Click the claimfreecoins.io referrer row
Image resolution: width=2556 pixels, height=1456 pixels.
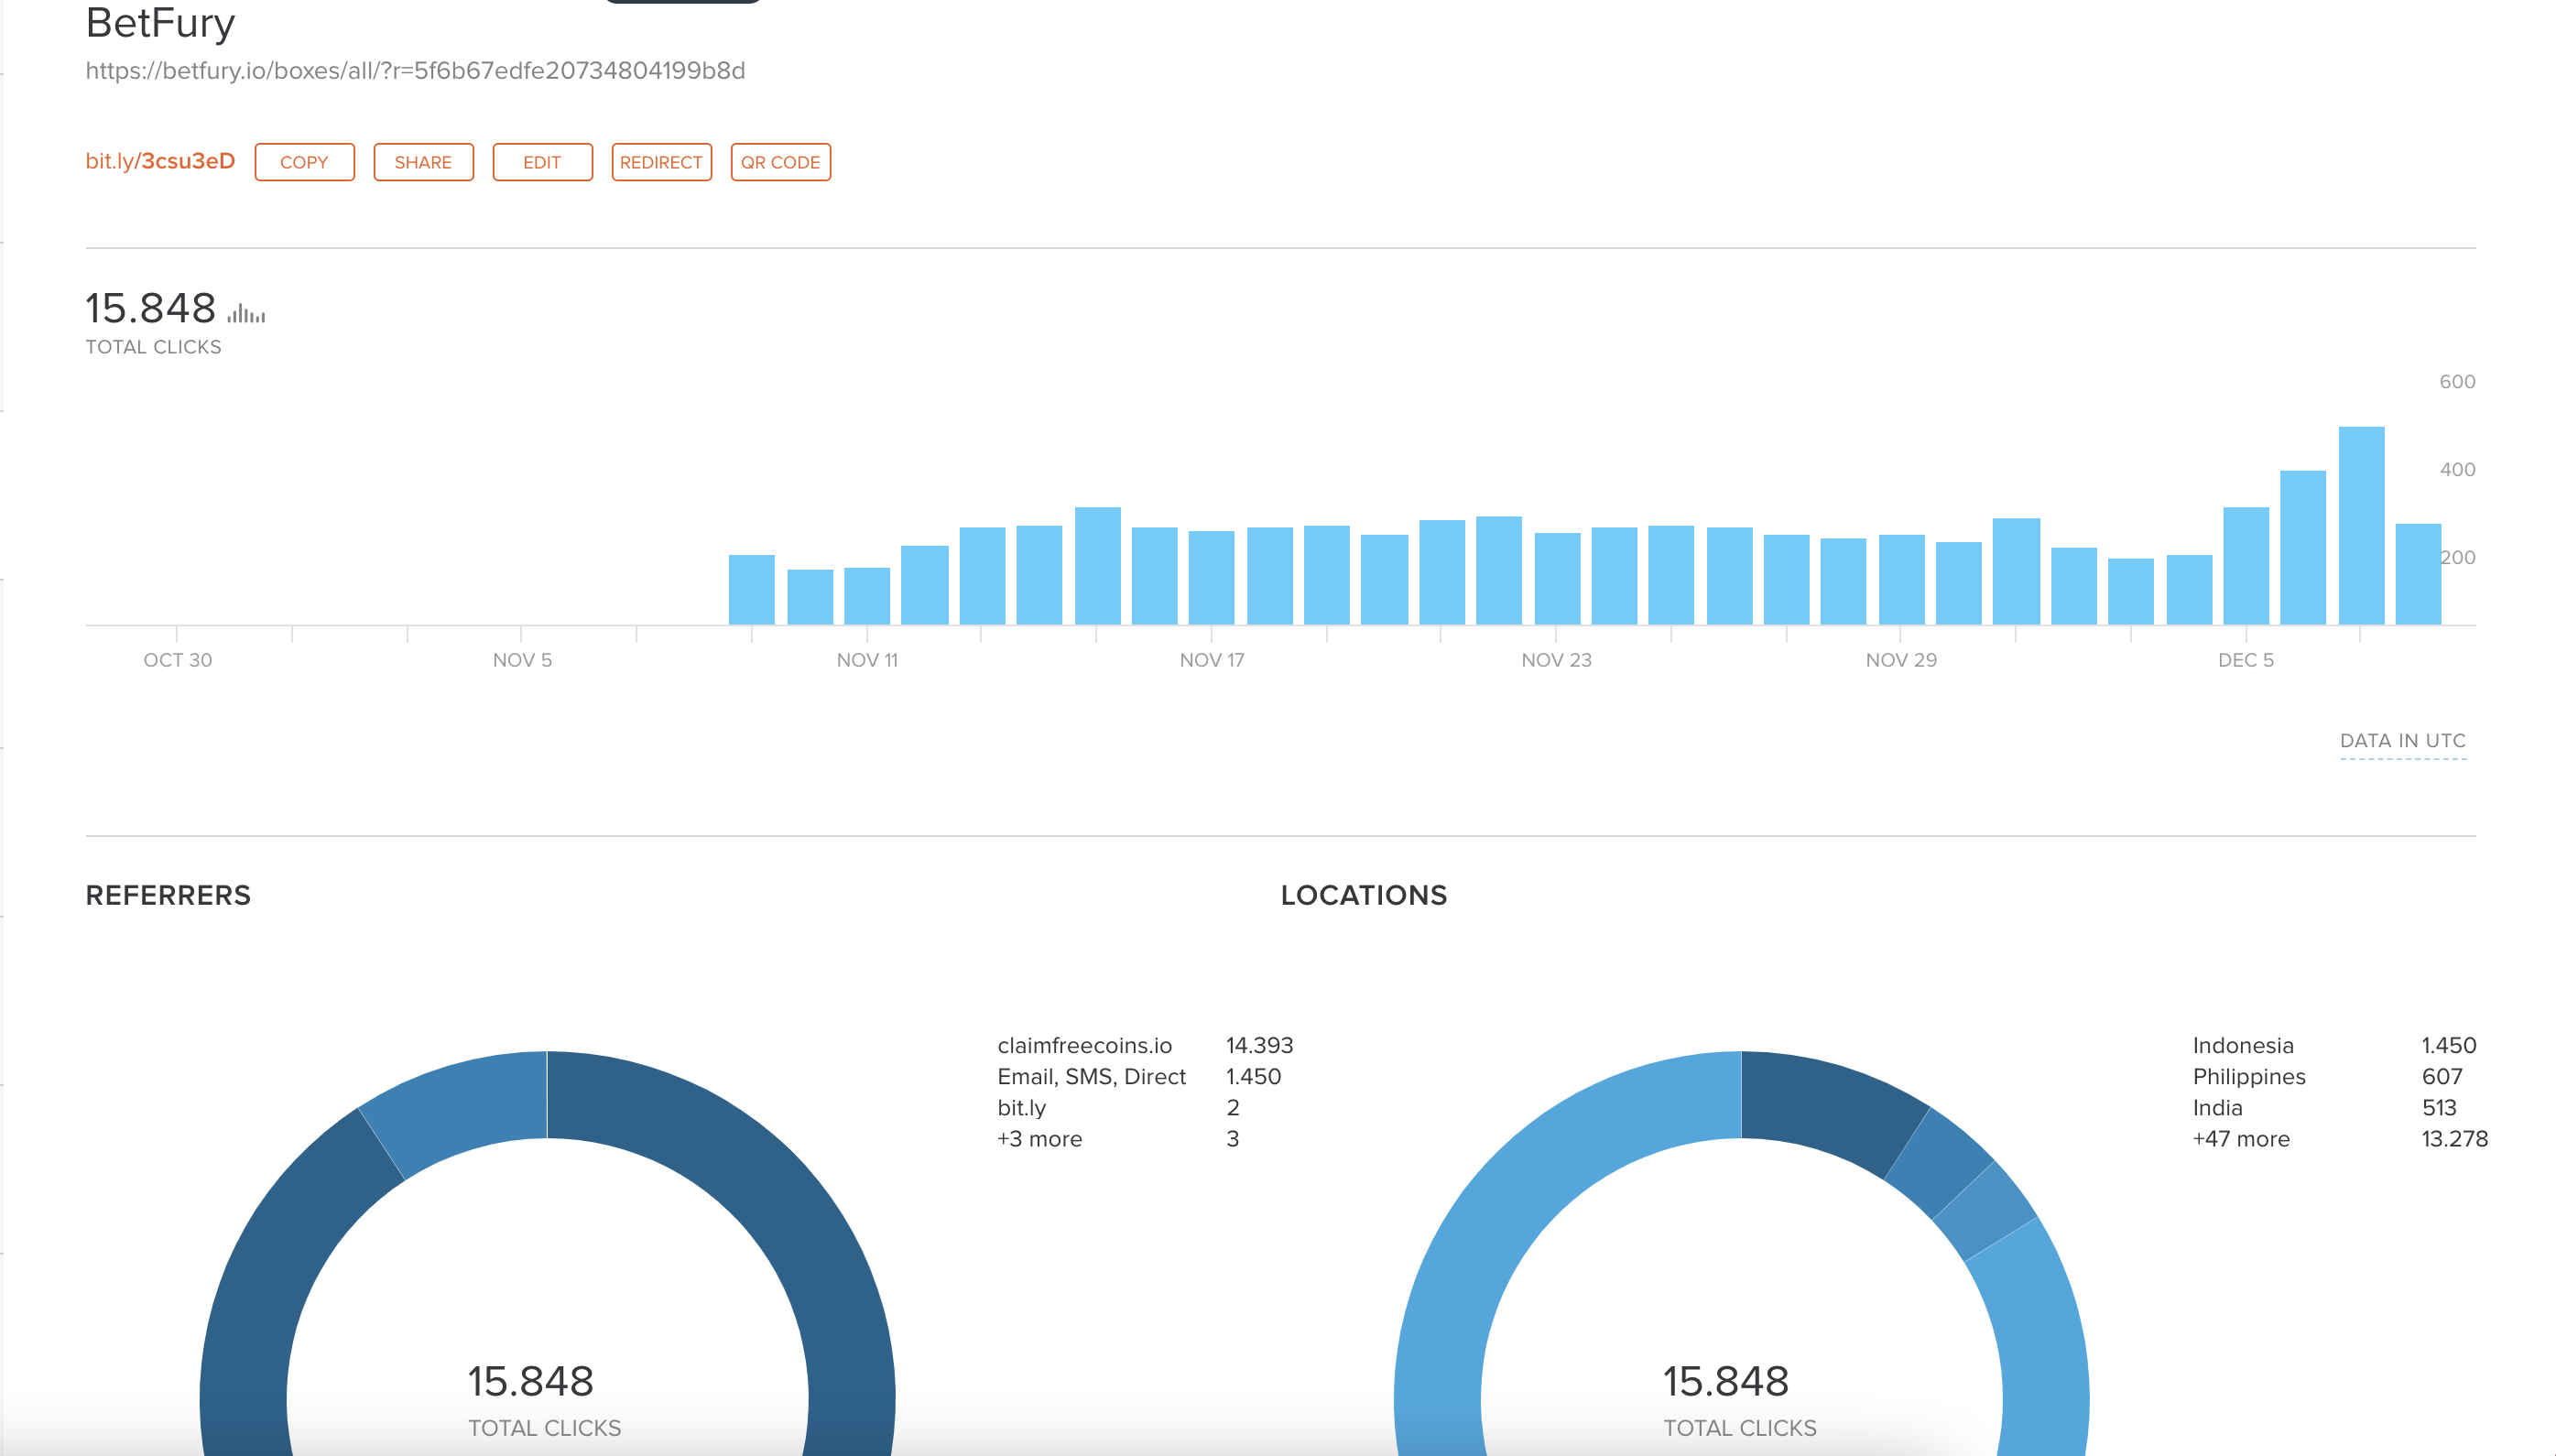pyautogui.click(x=1145, y=1045)
